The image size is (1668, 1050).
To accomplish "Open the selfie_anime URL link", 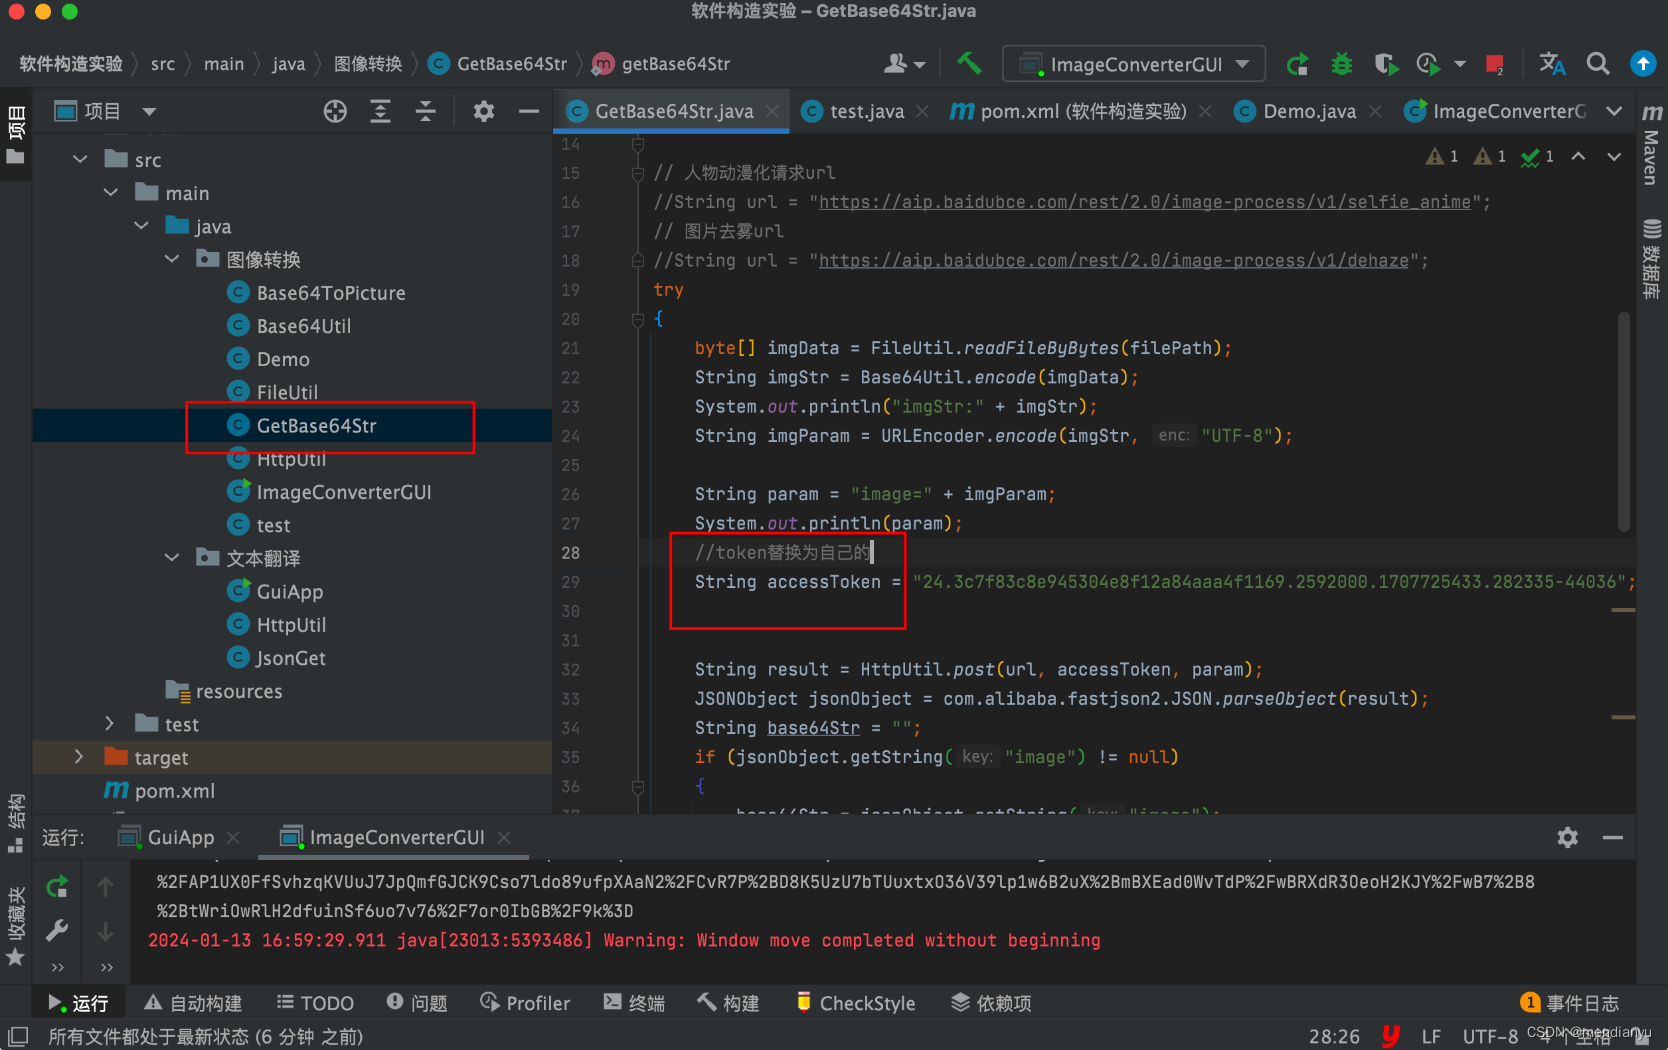I will point(1145,202).
